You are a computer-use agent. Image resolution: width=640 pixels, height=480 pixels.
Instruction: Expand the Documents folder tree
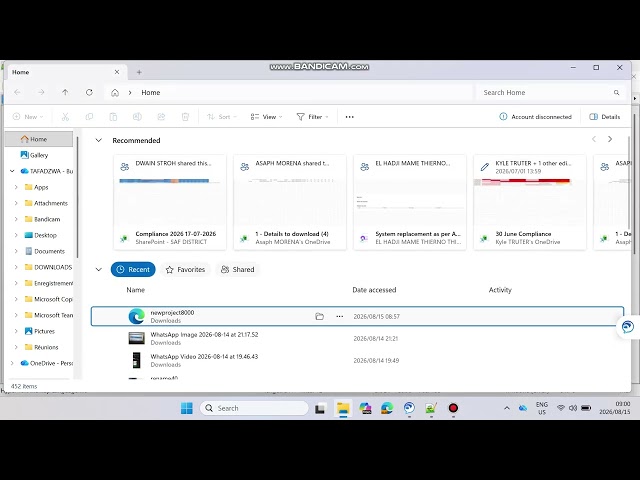click(x=16, y=251)
